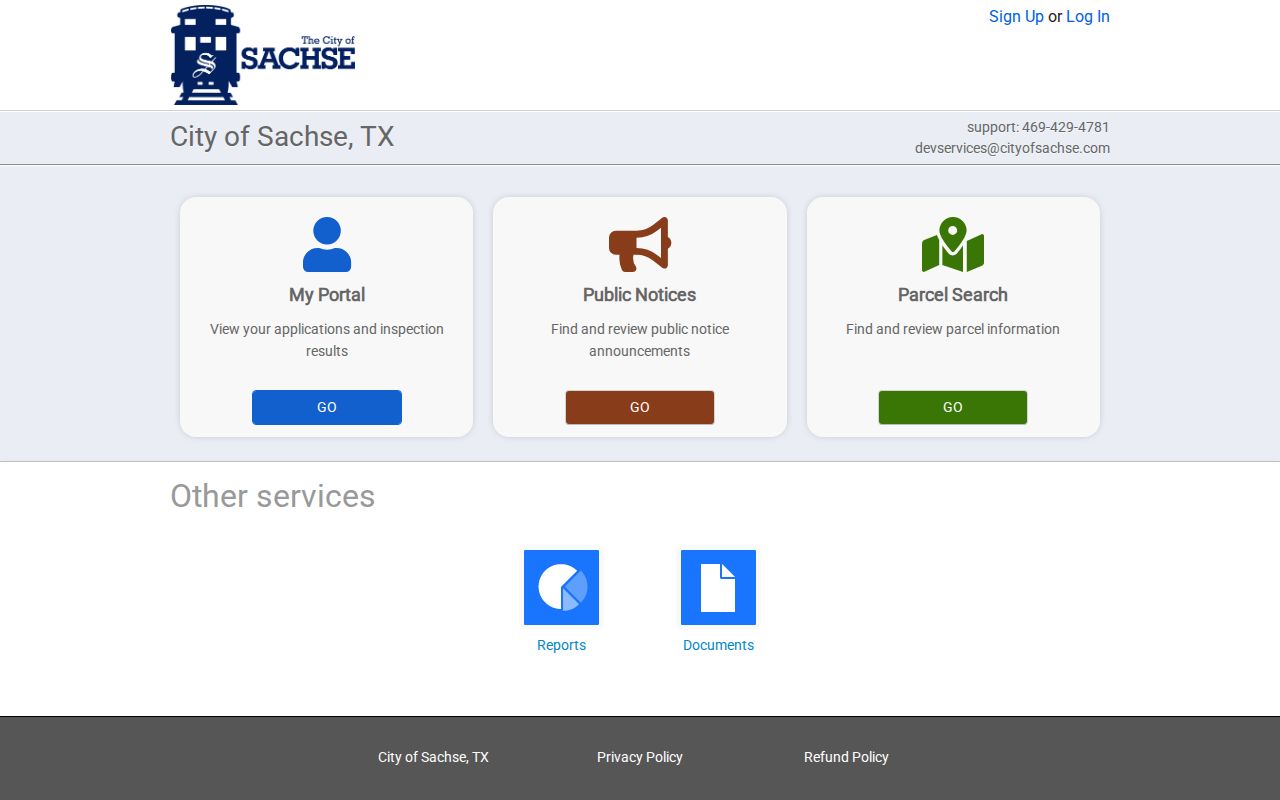Click the blue GO button under My Portal
The image size is (1280, 800).
[x=327, y=407]
